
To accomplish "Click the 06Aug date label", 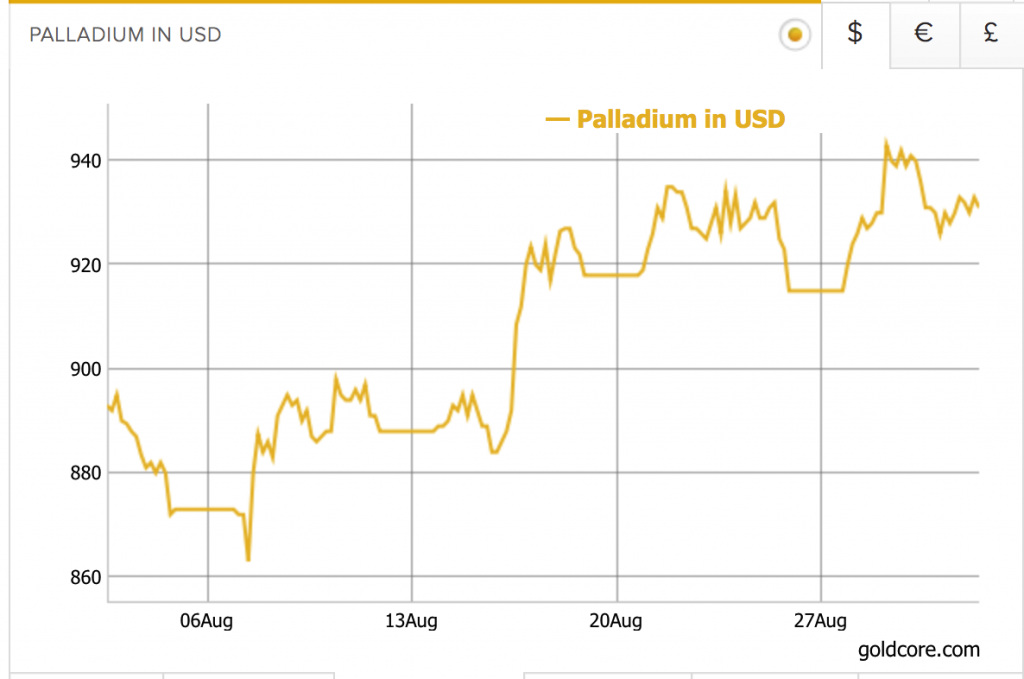I will (208, 621).
